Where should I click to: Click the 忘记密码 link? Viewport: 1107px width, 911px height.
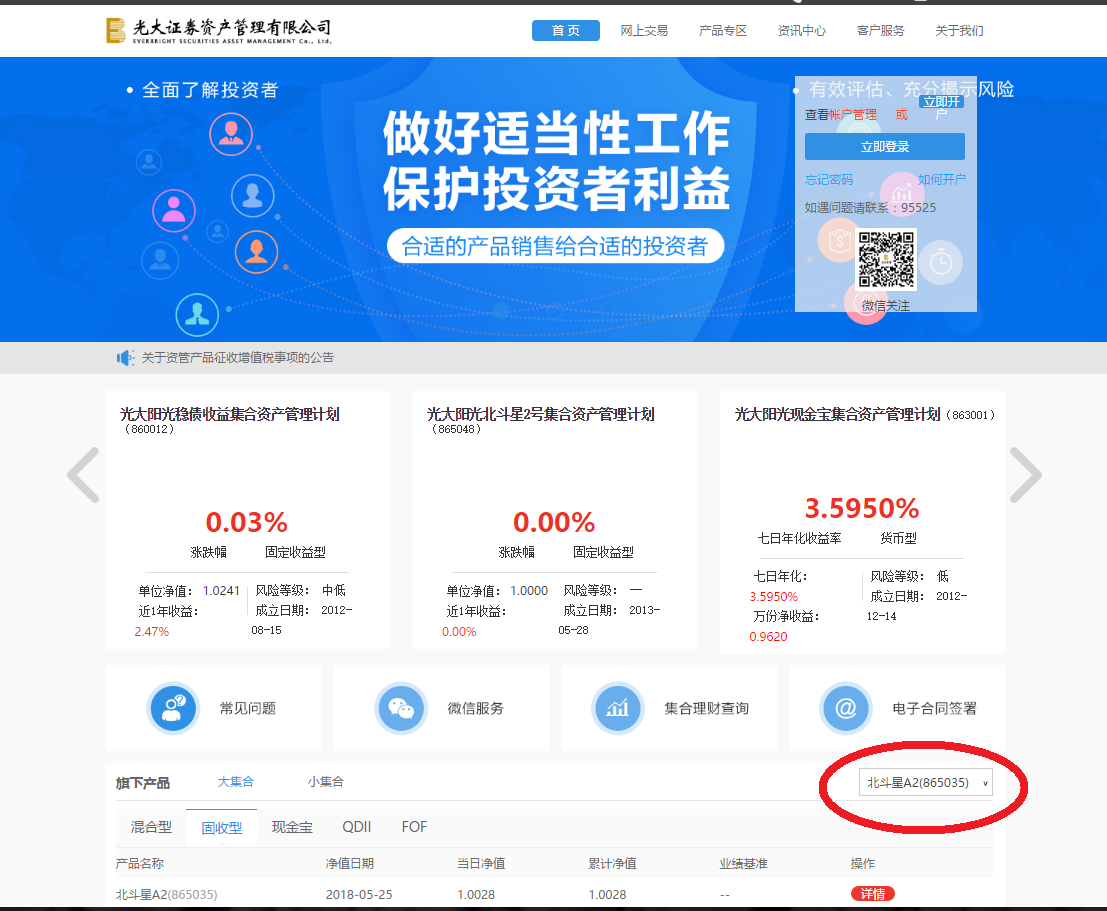click(x=829, y=179)
